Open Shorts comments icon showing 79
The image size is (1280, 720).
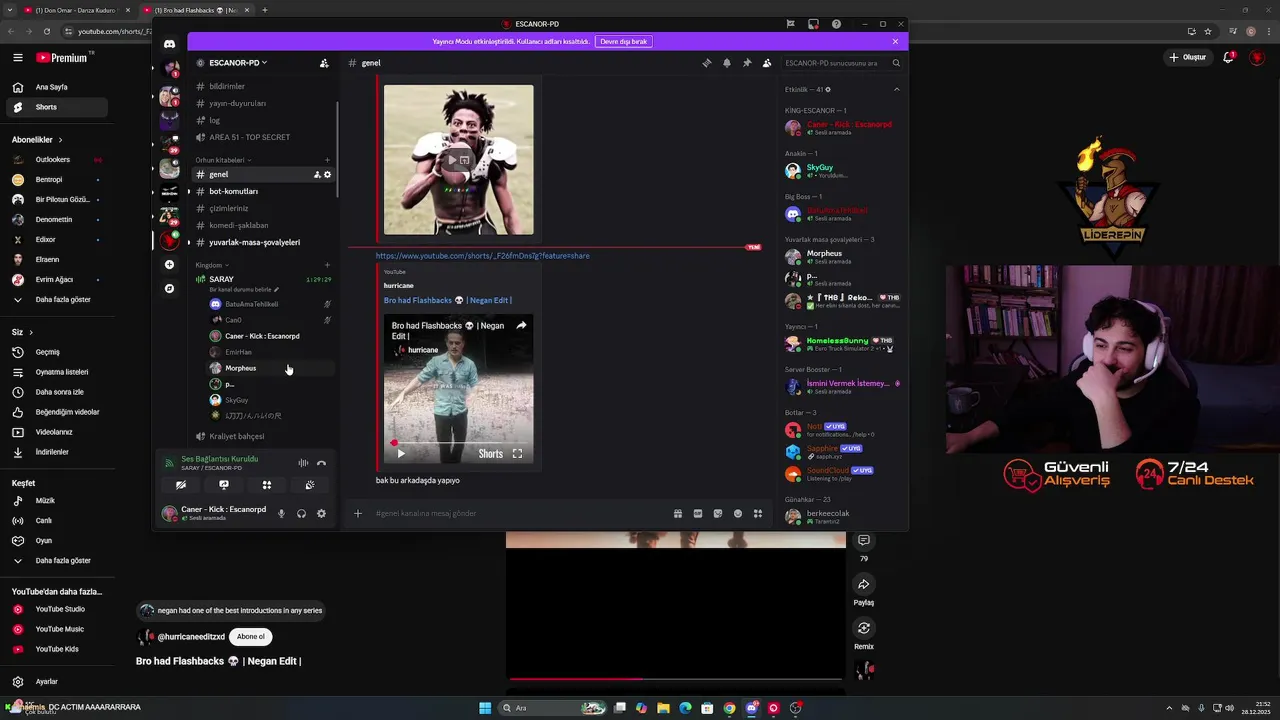864,541
